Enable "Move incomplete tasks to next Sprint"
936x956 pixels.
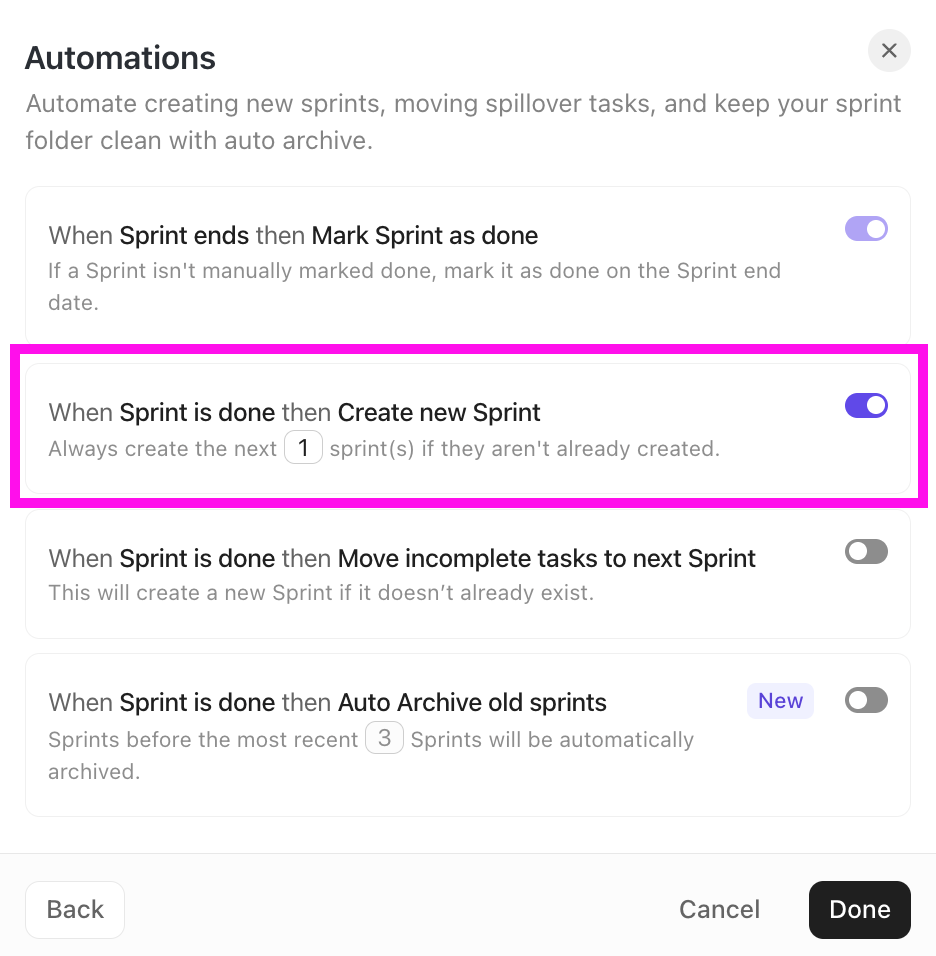click(866, 551)
